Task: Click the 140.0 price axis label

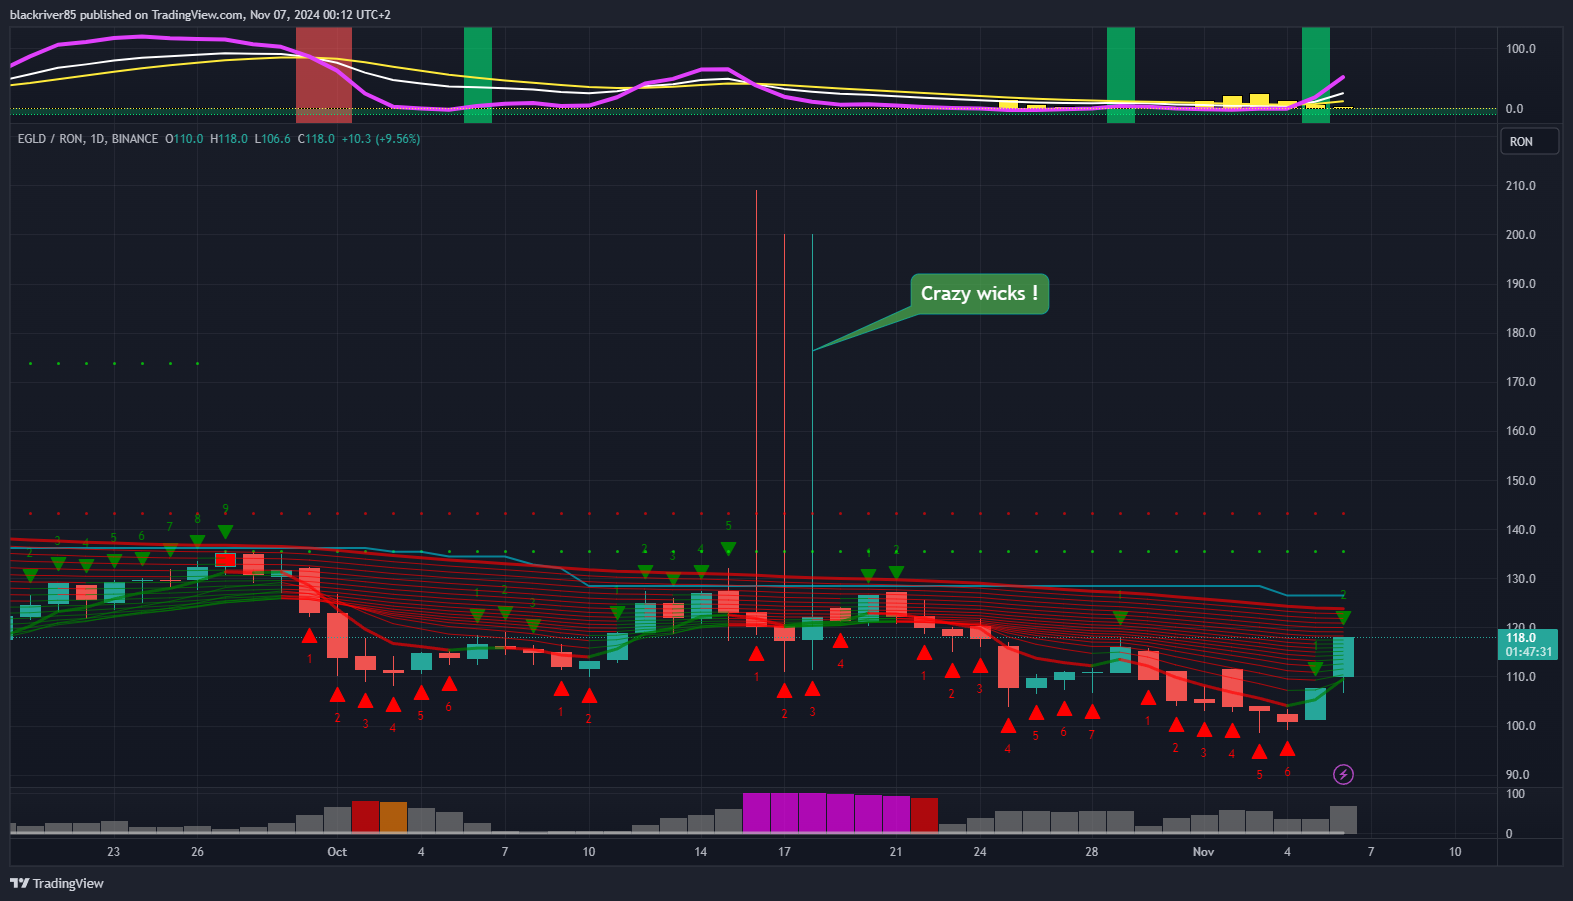Action: pos(1520,530)
